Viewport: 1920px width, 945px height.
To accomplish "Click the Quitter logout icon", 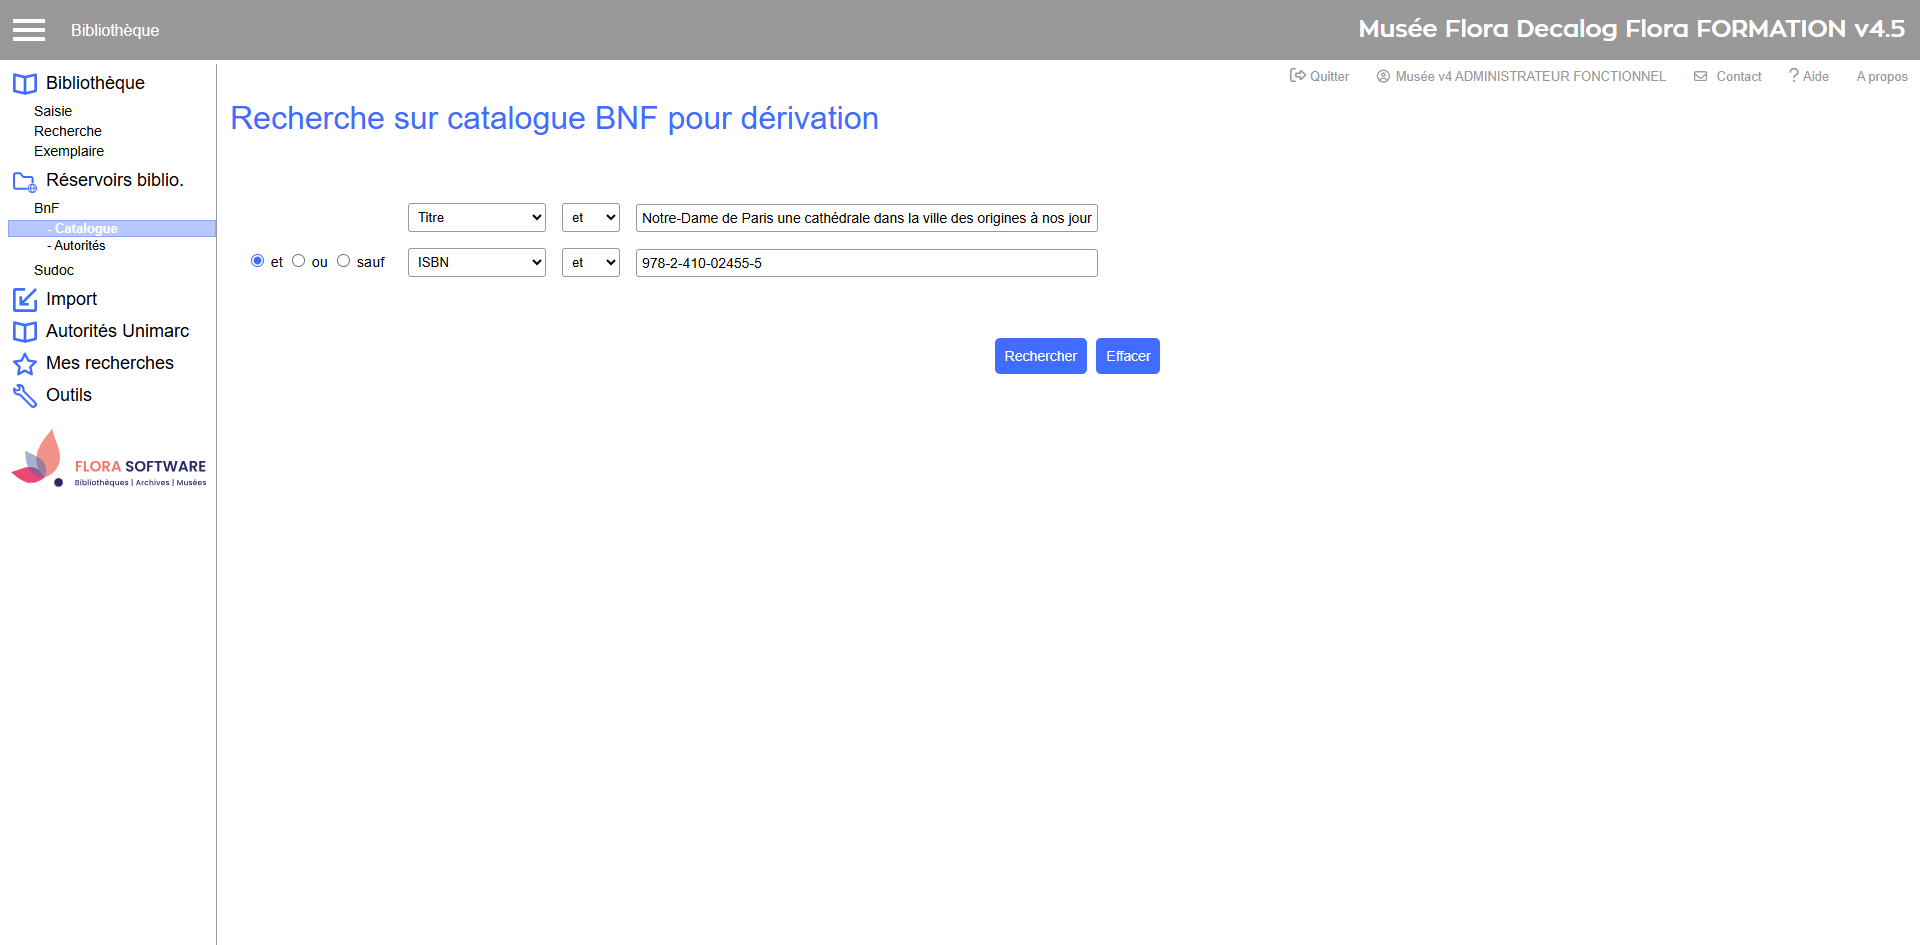I will [x=1297, y=76].
